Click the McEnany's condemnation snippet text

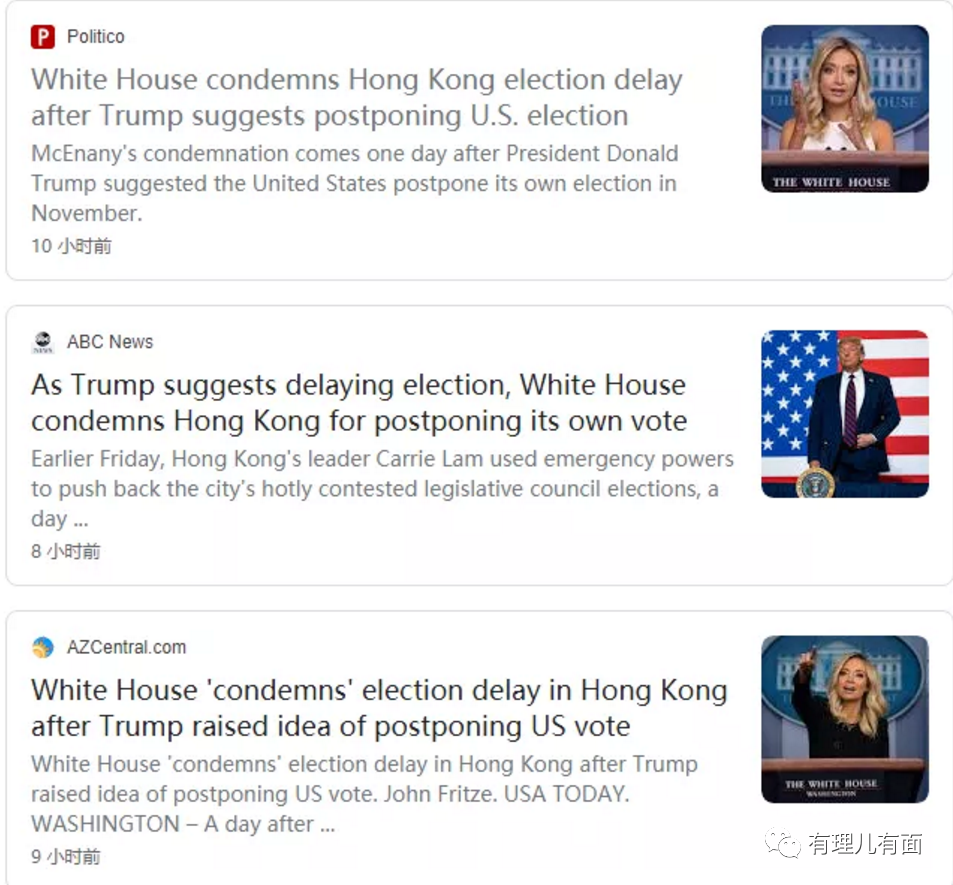354,183
